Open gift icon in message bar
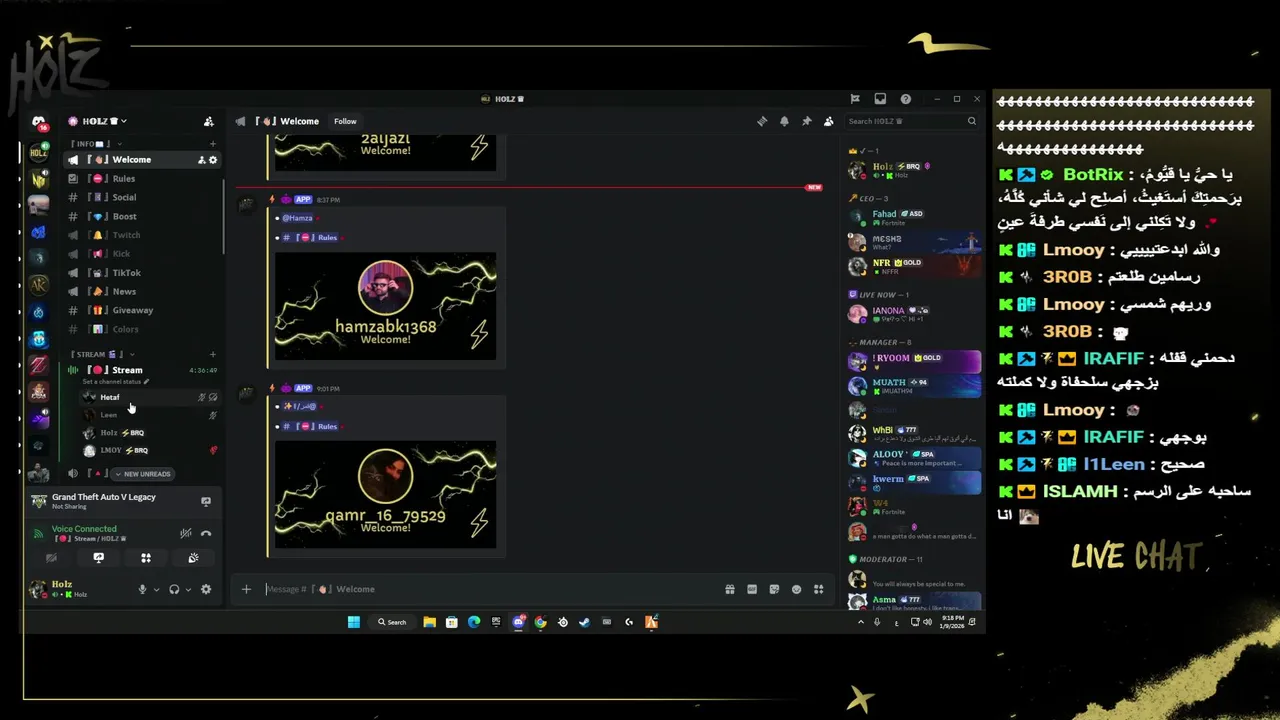Screen dimensions: 1280x720 730,589
